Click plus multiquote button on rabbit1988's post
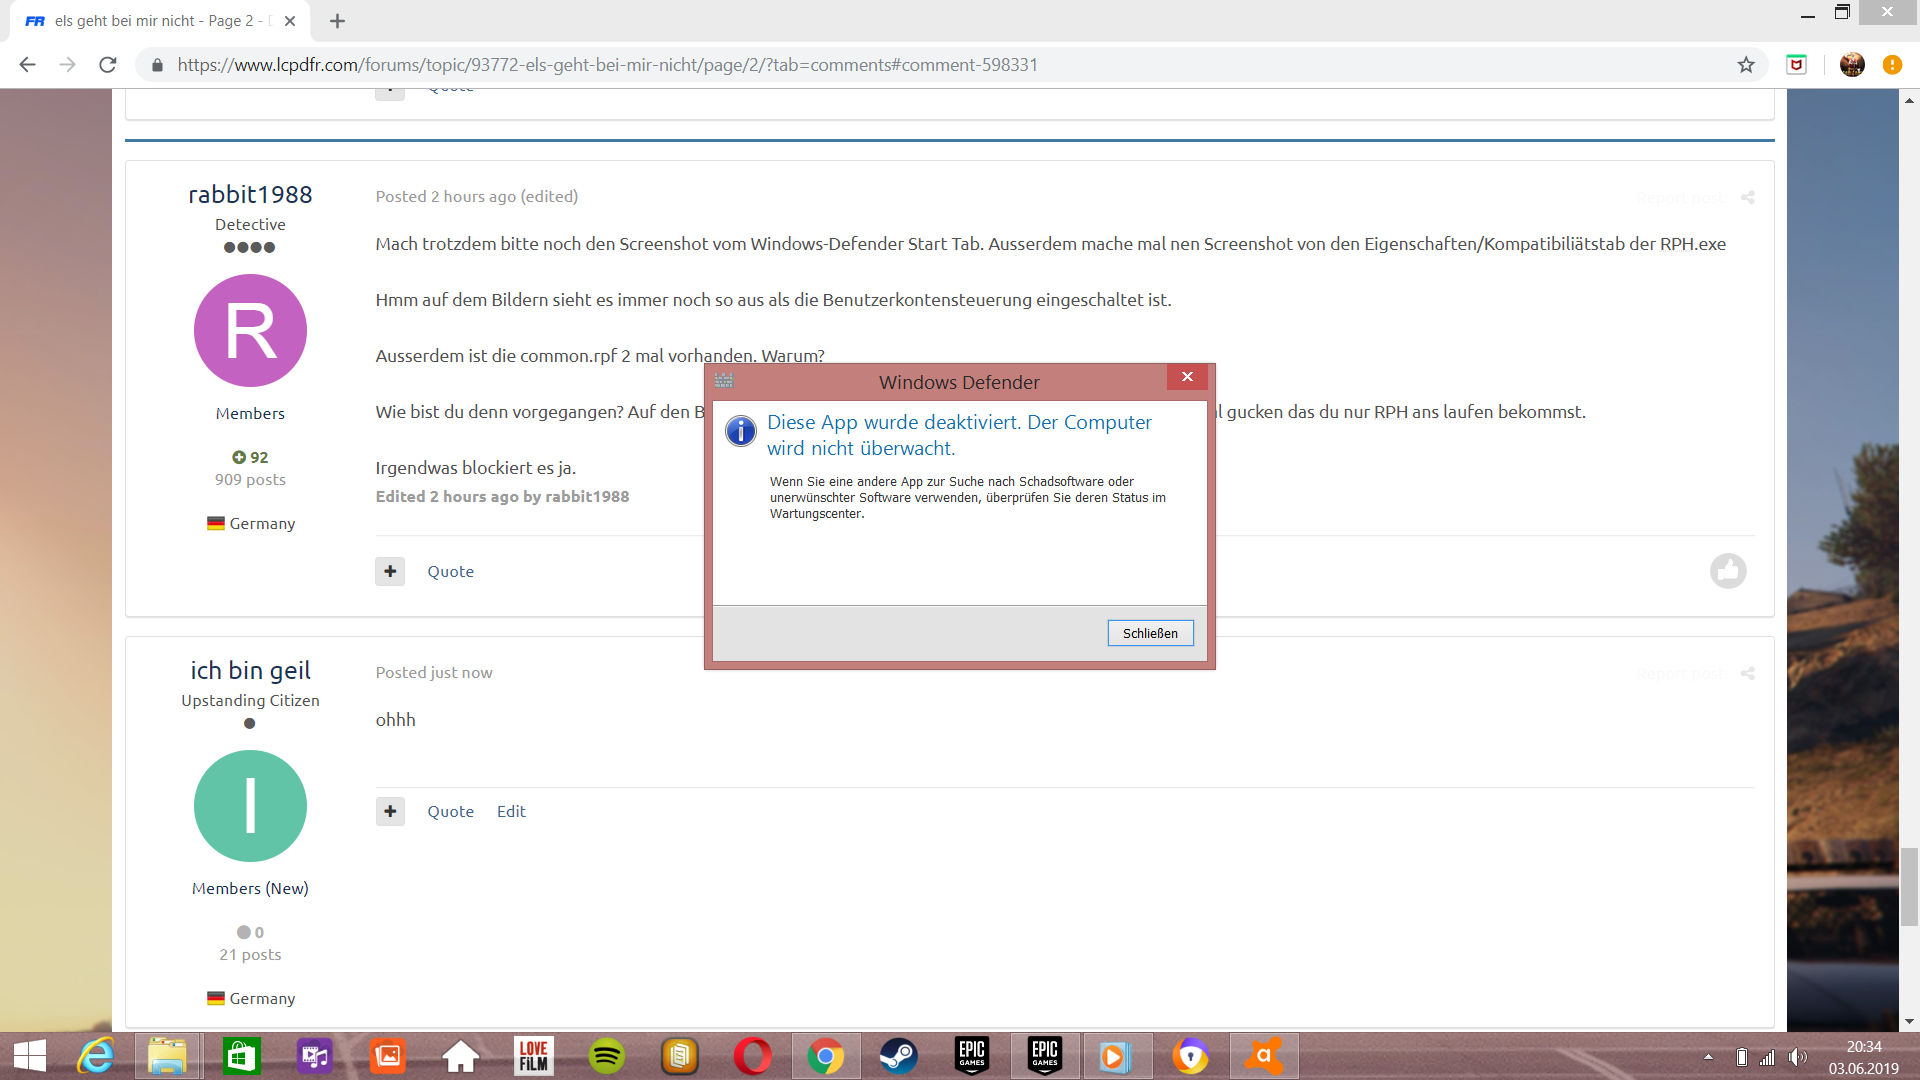 pyautogui.click(x=390, y=571)
